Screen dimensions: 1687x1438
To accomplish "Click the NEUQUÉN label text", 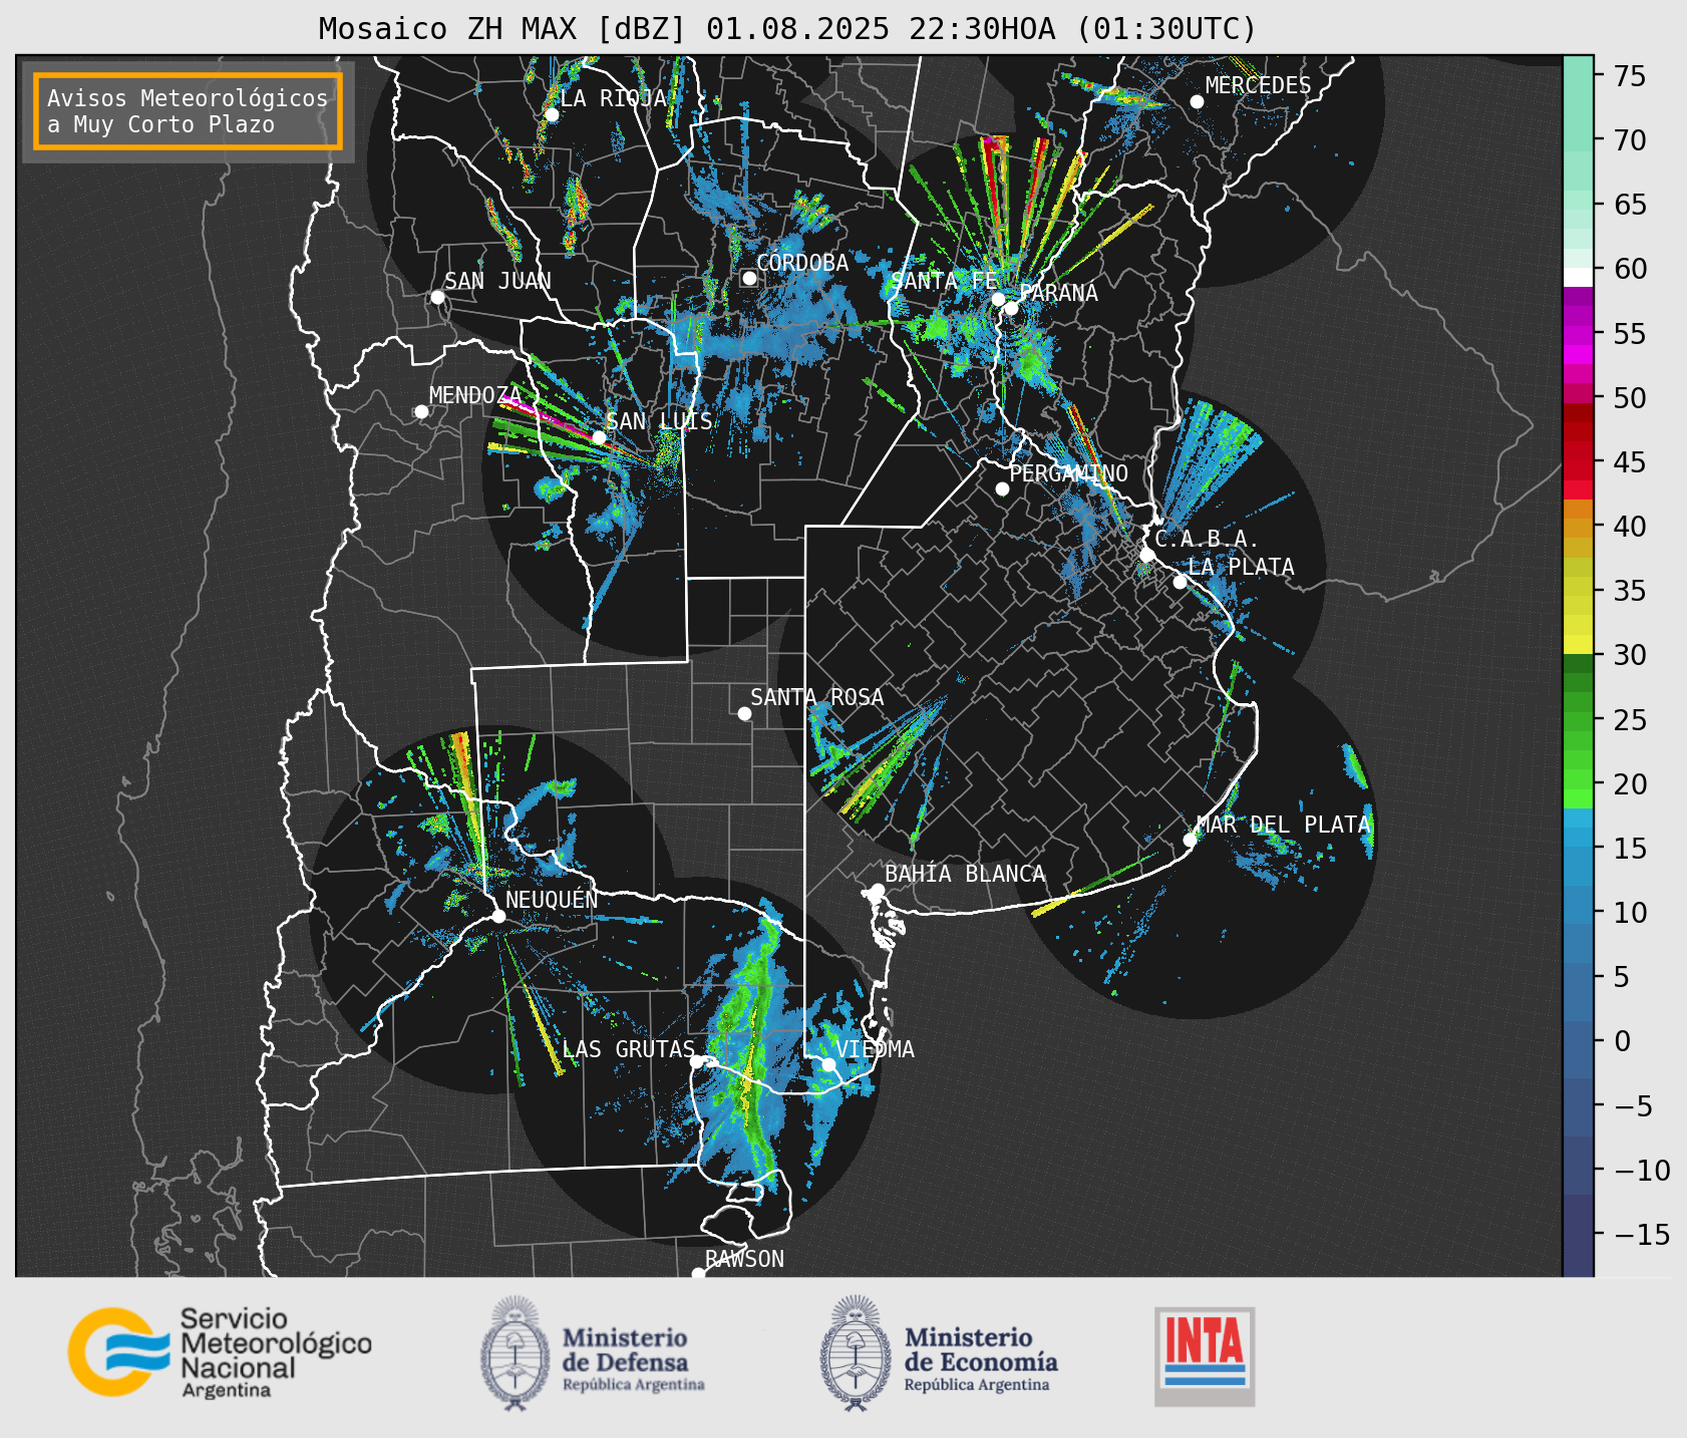I will [x=552, y=900].
